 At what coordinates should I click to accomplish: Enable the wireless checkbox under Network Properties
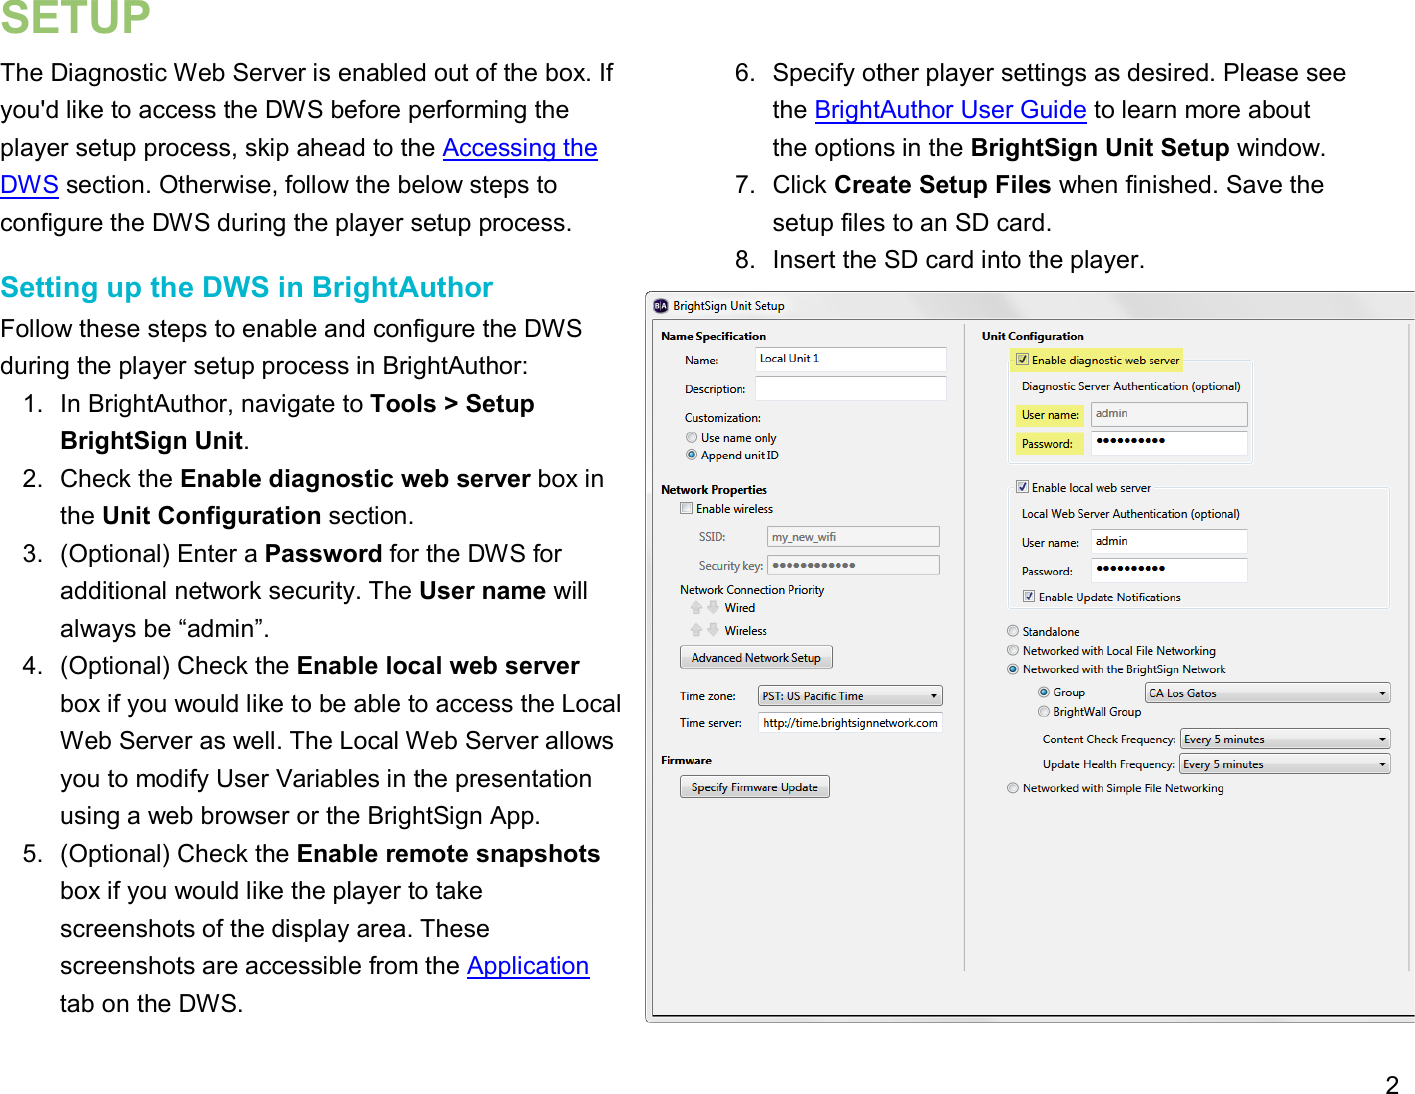coord(686,508)
